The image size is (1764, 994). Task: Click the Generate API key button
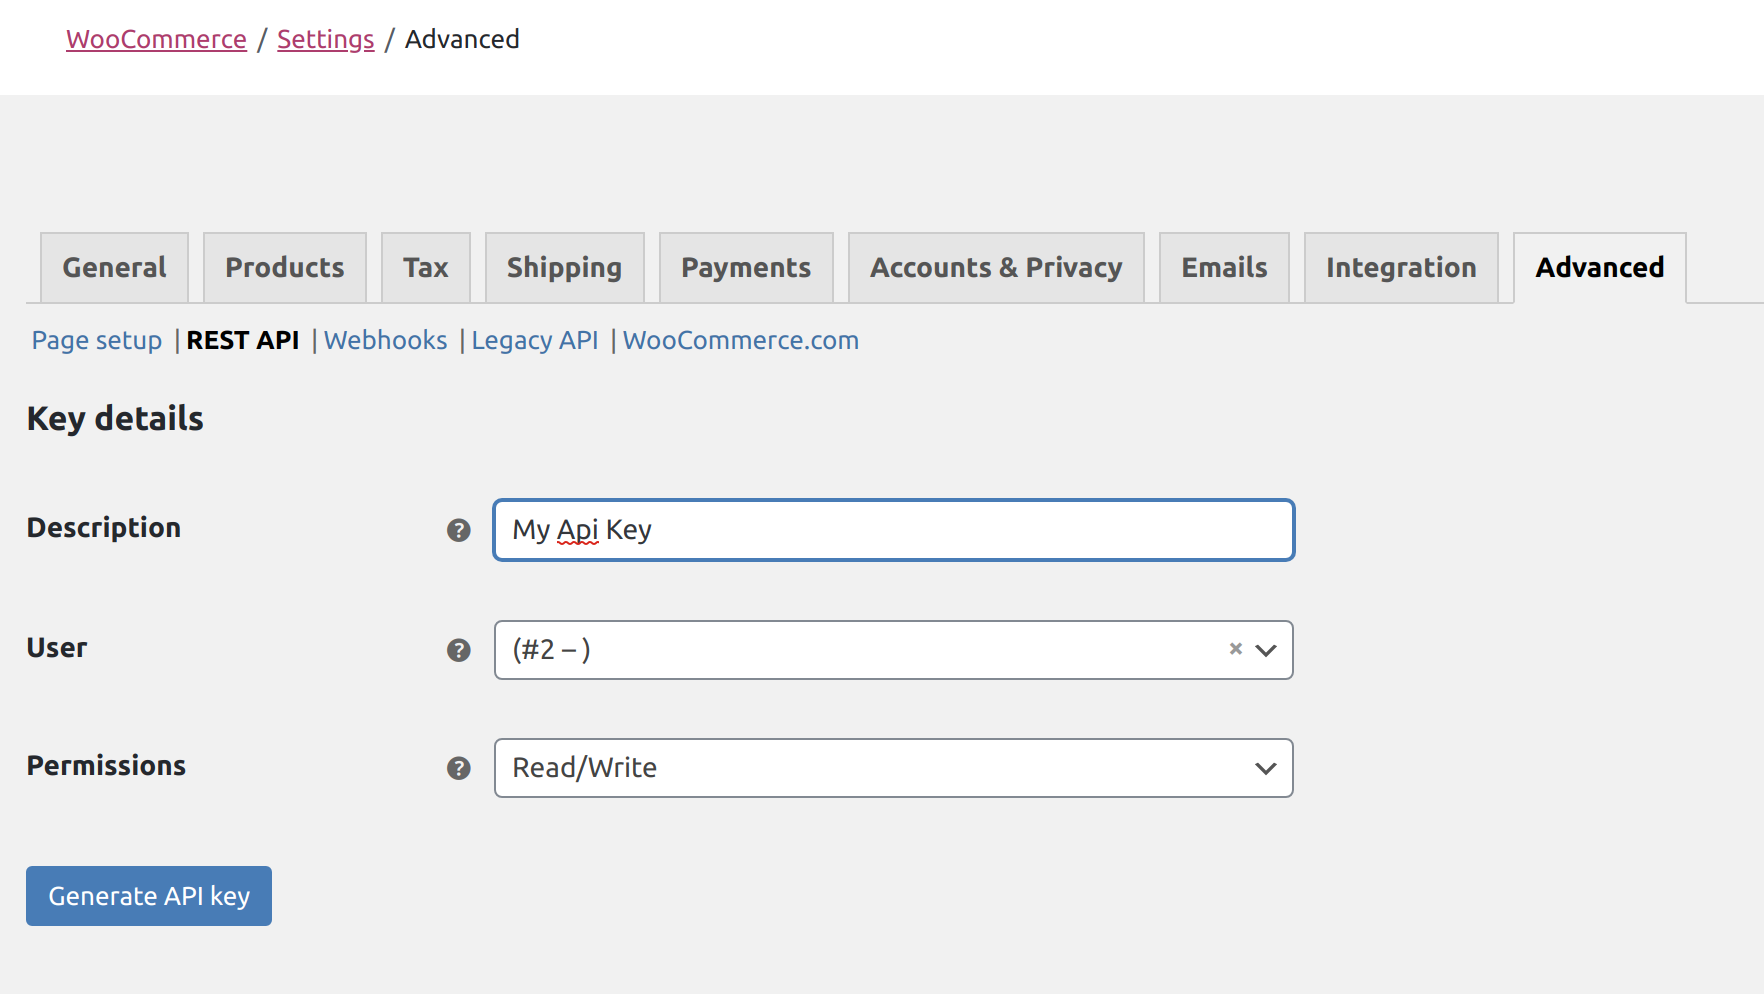[149, 896]
